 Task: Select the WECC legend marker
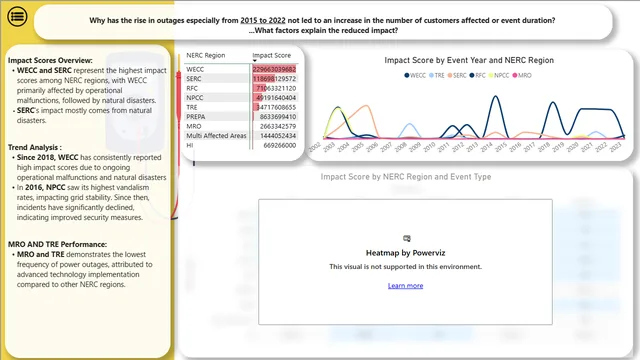click(x=407, y=76)
